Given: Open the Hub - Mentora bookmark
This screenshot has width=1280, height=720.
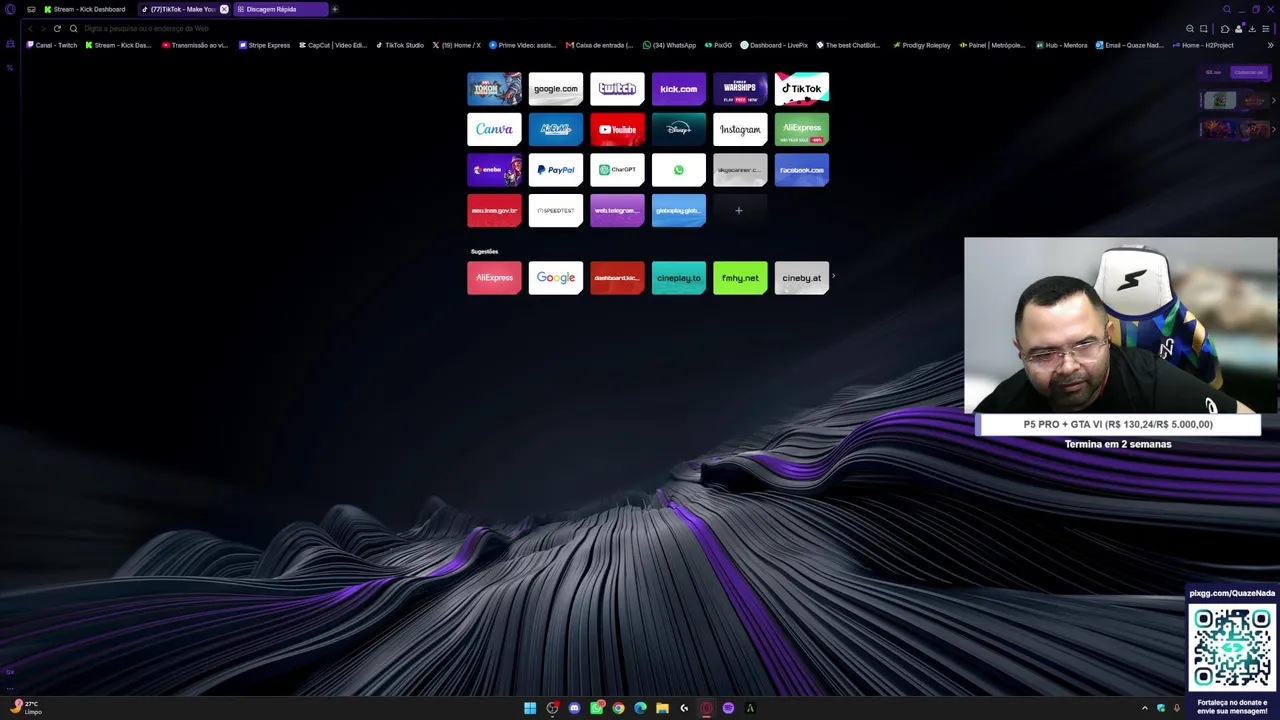Looking at the screenshot, I should [1062, 45].
